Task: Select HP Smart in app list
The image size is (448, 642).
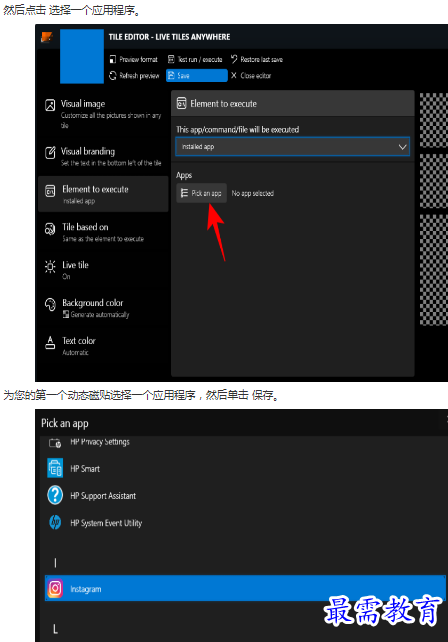Action: tap(245, 468)
